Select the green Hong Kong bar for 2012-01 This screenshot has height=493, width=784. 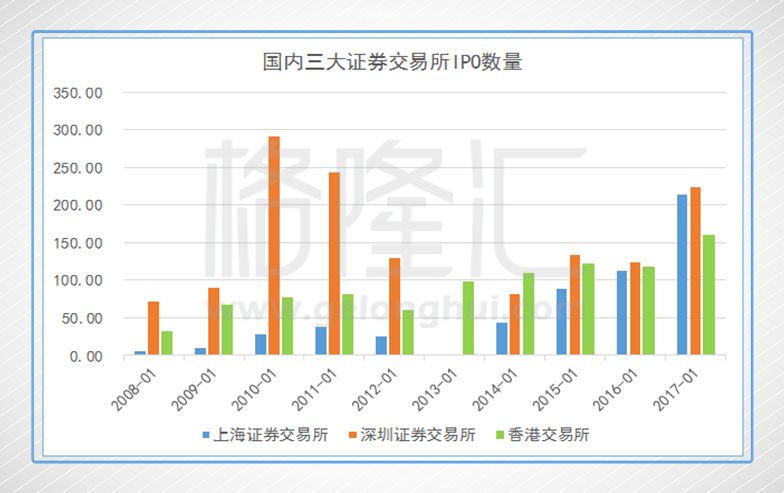click(408, 332)
